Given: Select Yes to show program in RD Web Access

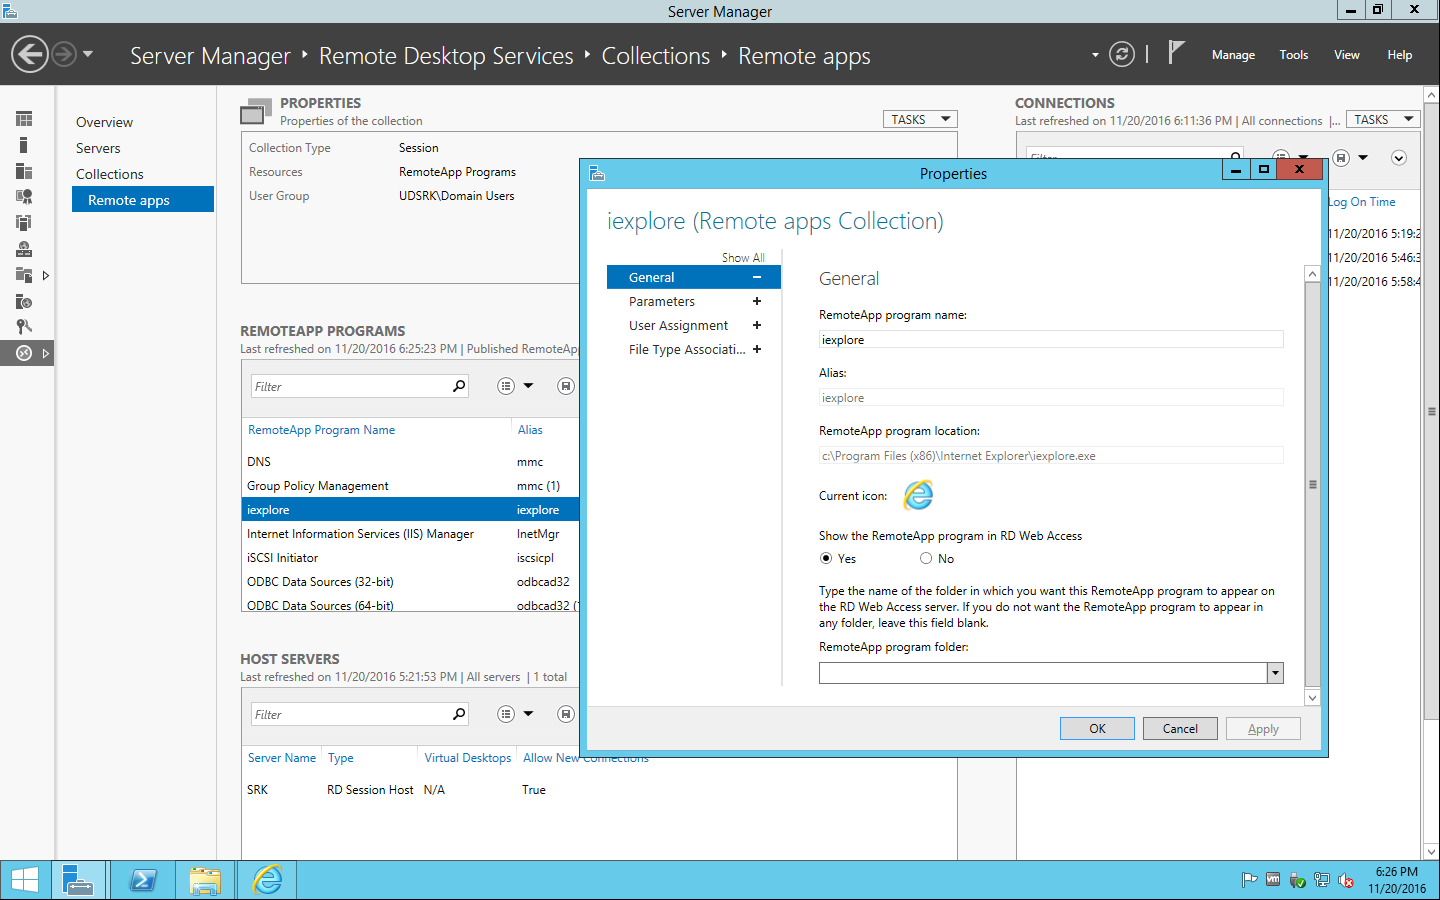Looking at the screenshot, I should tap(826, 558).
